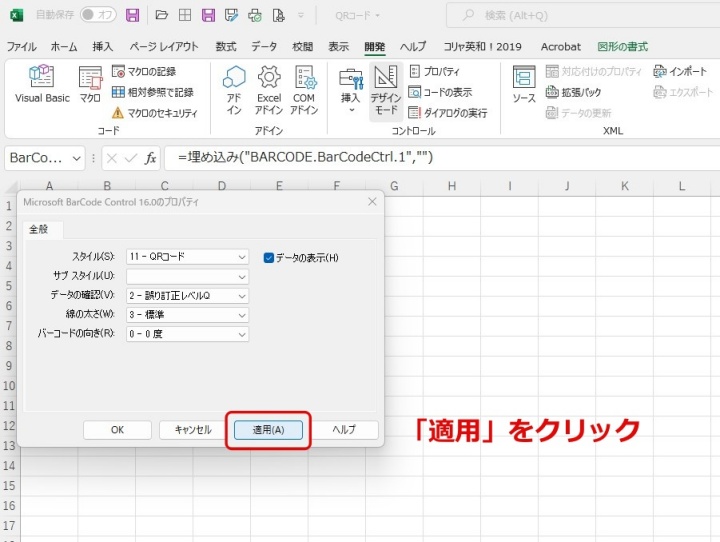
Task: Click the Excel application icon
Action: pos(16,15)
